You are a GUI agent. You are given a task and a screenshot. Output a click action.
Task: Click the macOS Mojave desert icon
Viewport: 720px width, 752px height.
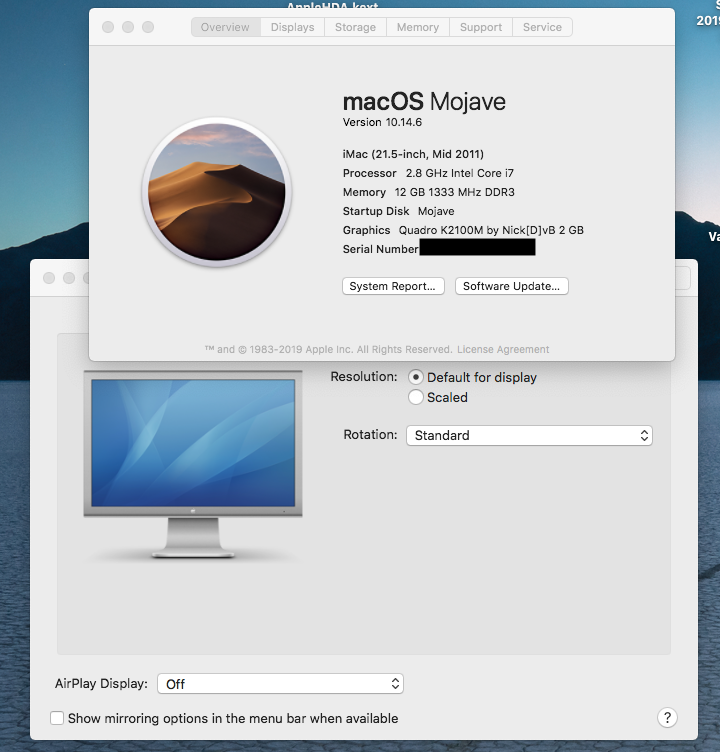(x=217, y=192)
